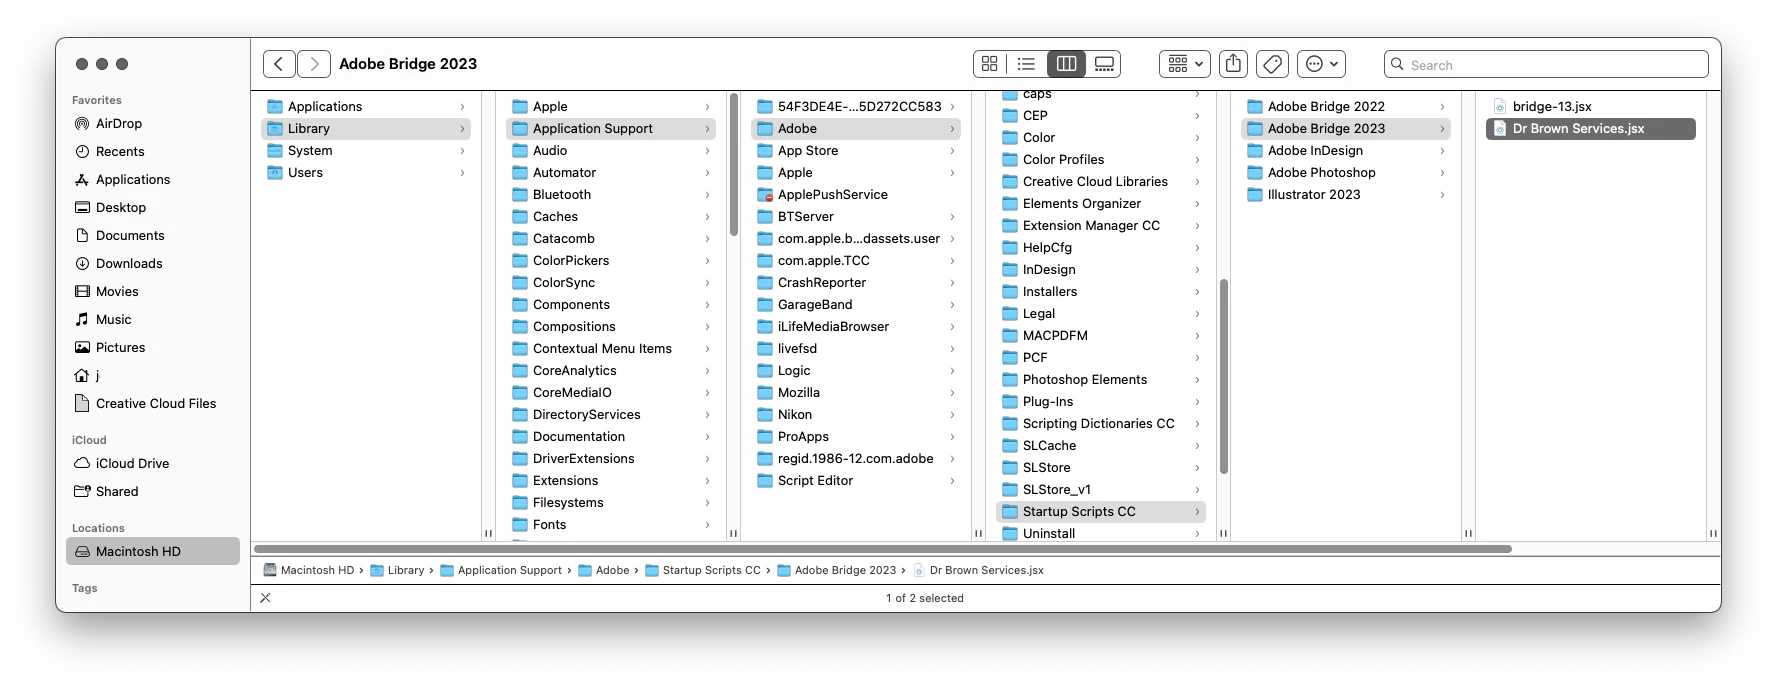Click the horizontal scrollbar under the columns
The height and width of the screenshot is (686, 1777).
[x=883, y=549]
